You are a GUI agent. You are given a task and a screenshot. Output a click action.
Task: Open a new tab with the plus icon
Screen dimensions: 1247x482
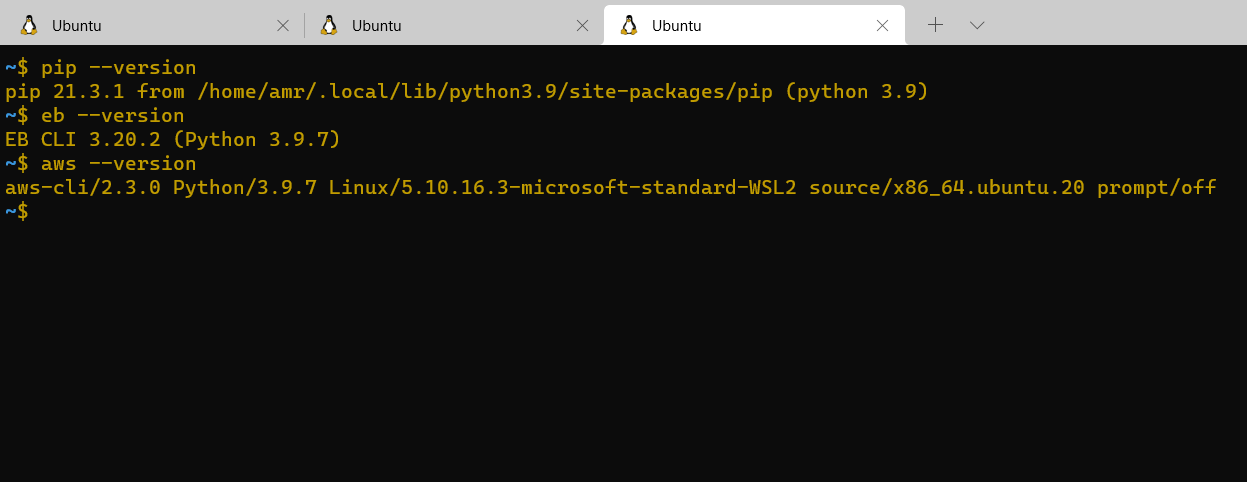pyautogui.click(x=935, y=25)
